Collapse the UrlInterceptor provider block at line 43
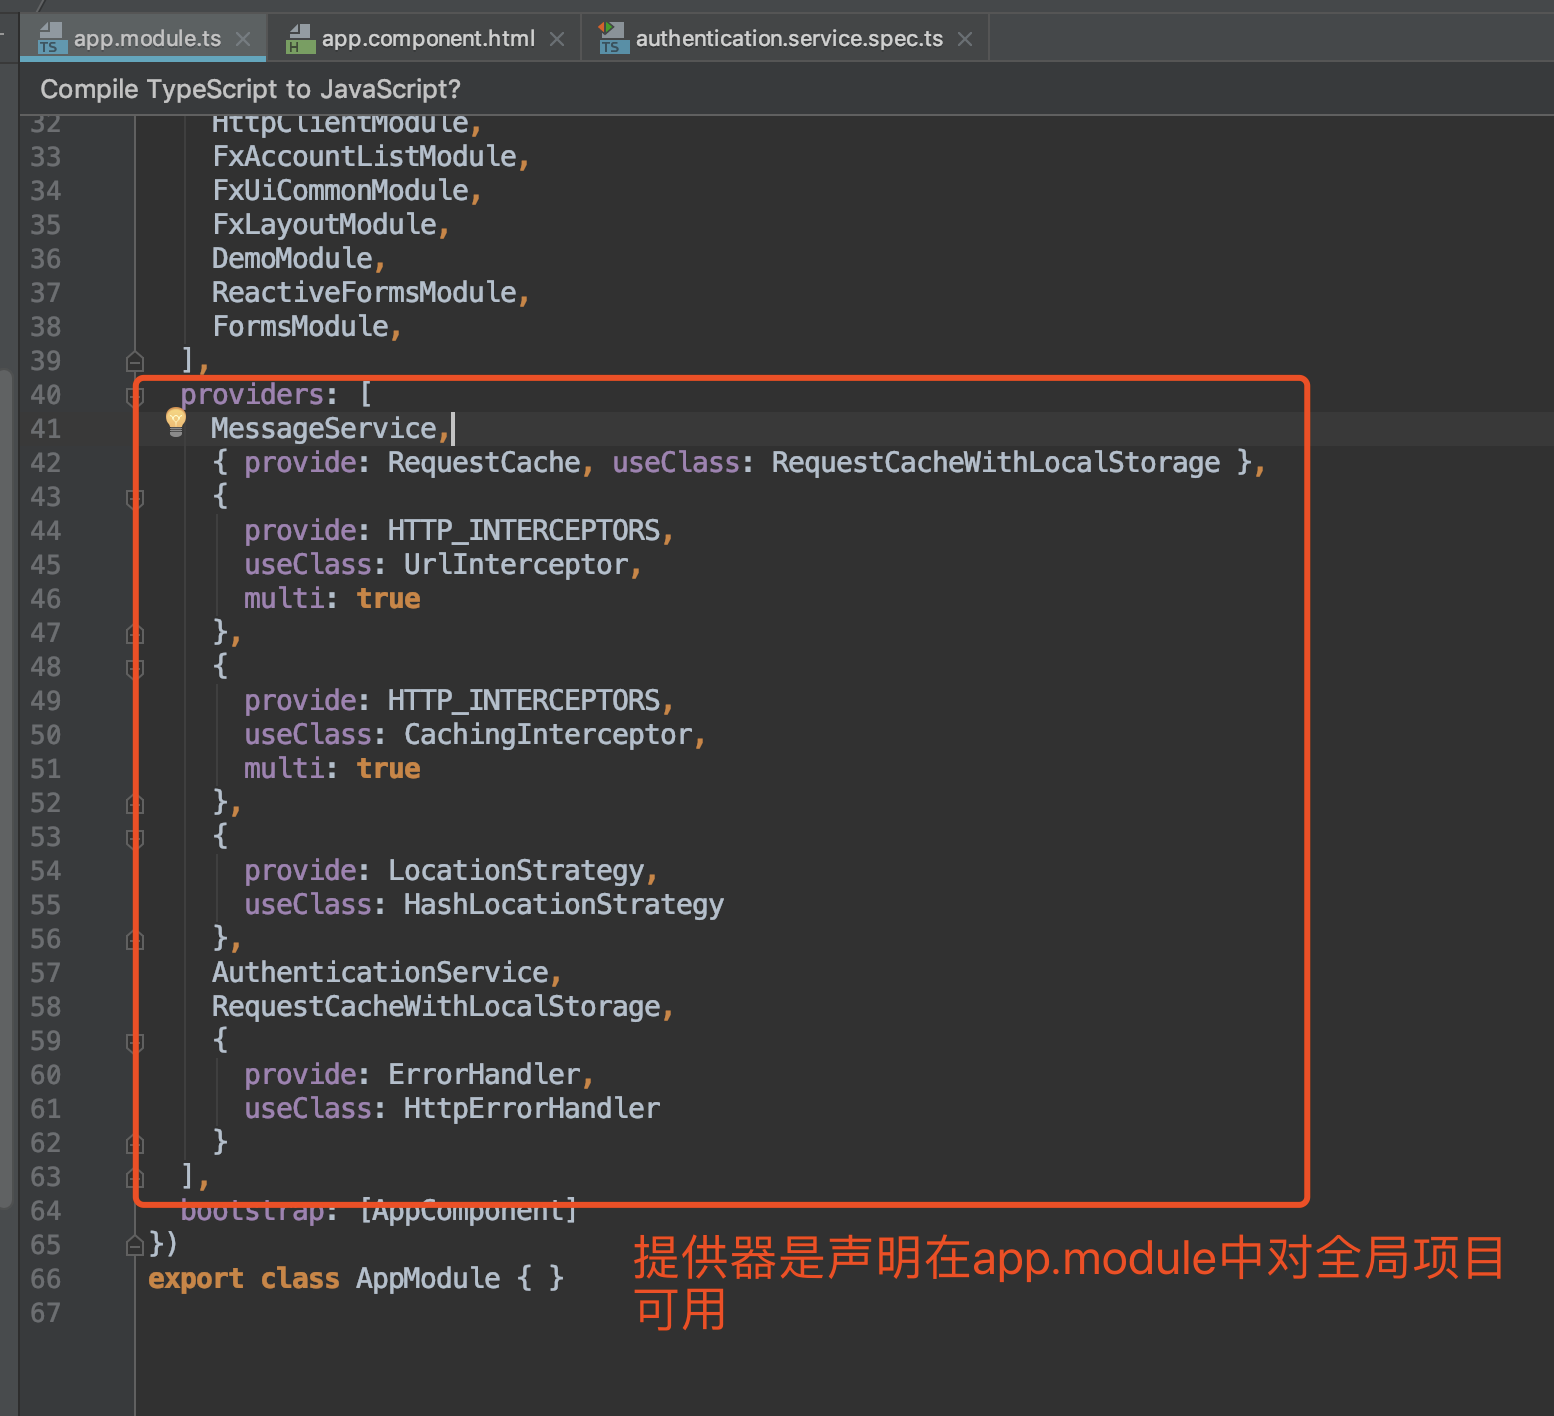The width and height of the screenshot is (1554, 1416). [135, 498]
